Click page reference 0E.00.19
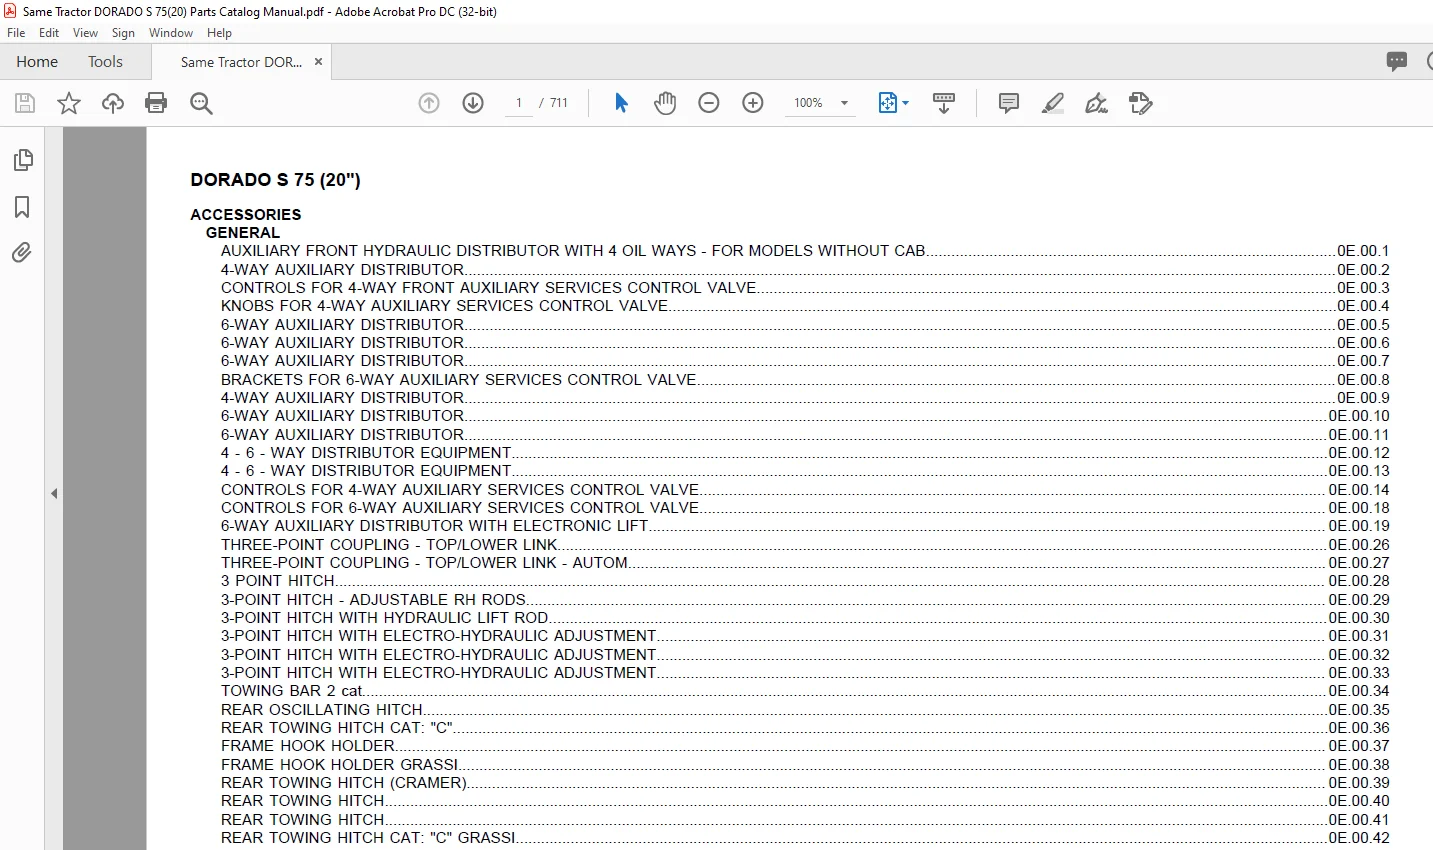Screen dimensions: 1433x850 pyautogui.click(x=1359, y=526)
